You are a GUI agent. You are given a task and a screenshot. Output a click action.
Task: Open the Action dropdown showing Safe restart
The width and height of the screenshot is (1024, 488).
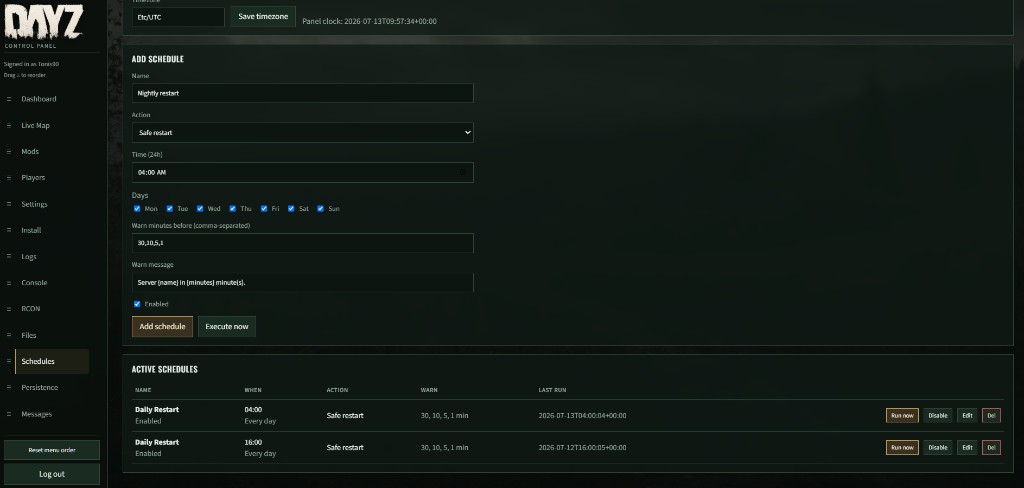click(302, 133)
